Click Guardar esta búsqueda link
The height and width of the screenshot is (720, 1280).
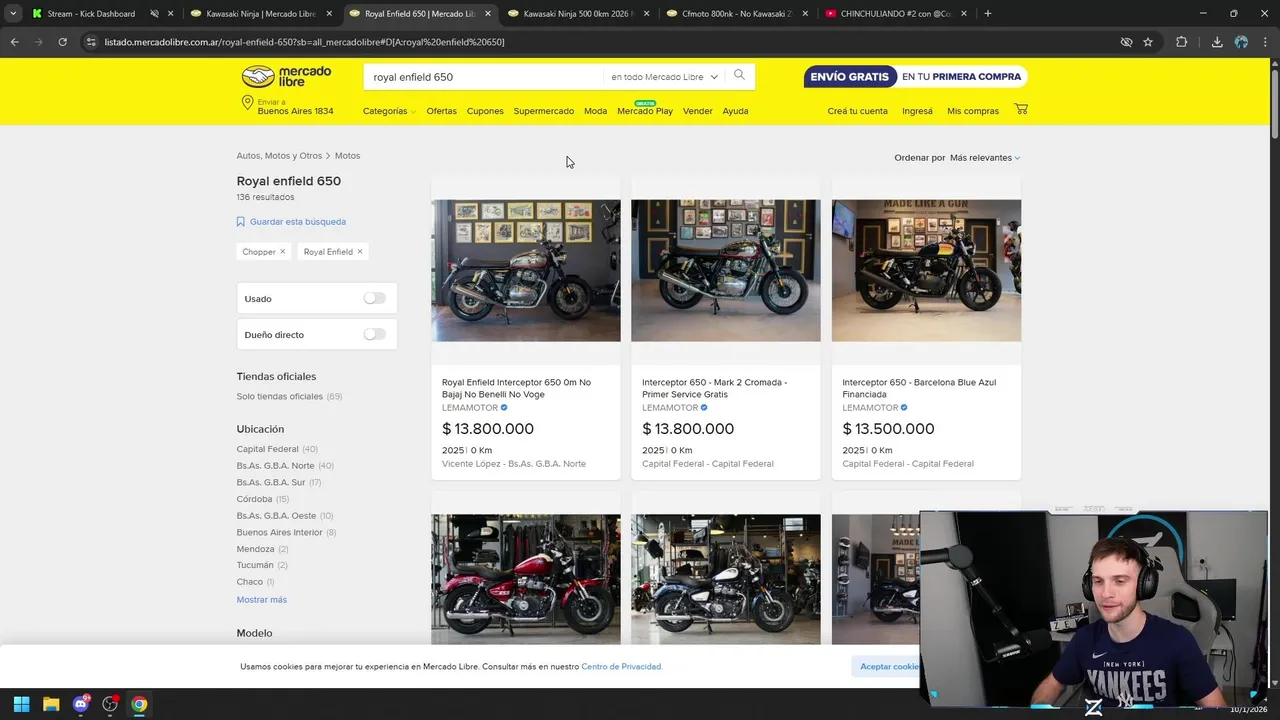pyautogui.click(x=298, y=222)
